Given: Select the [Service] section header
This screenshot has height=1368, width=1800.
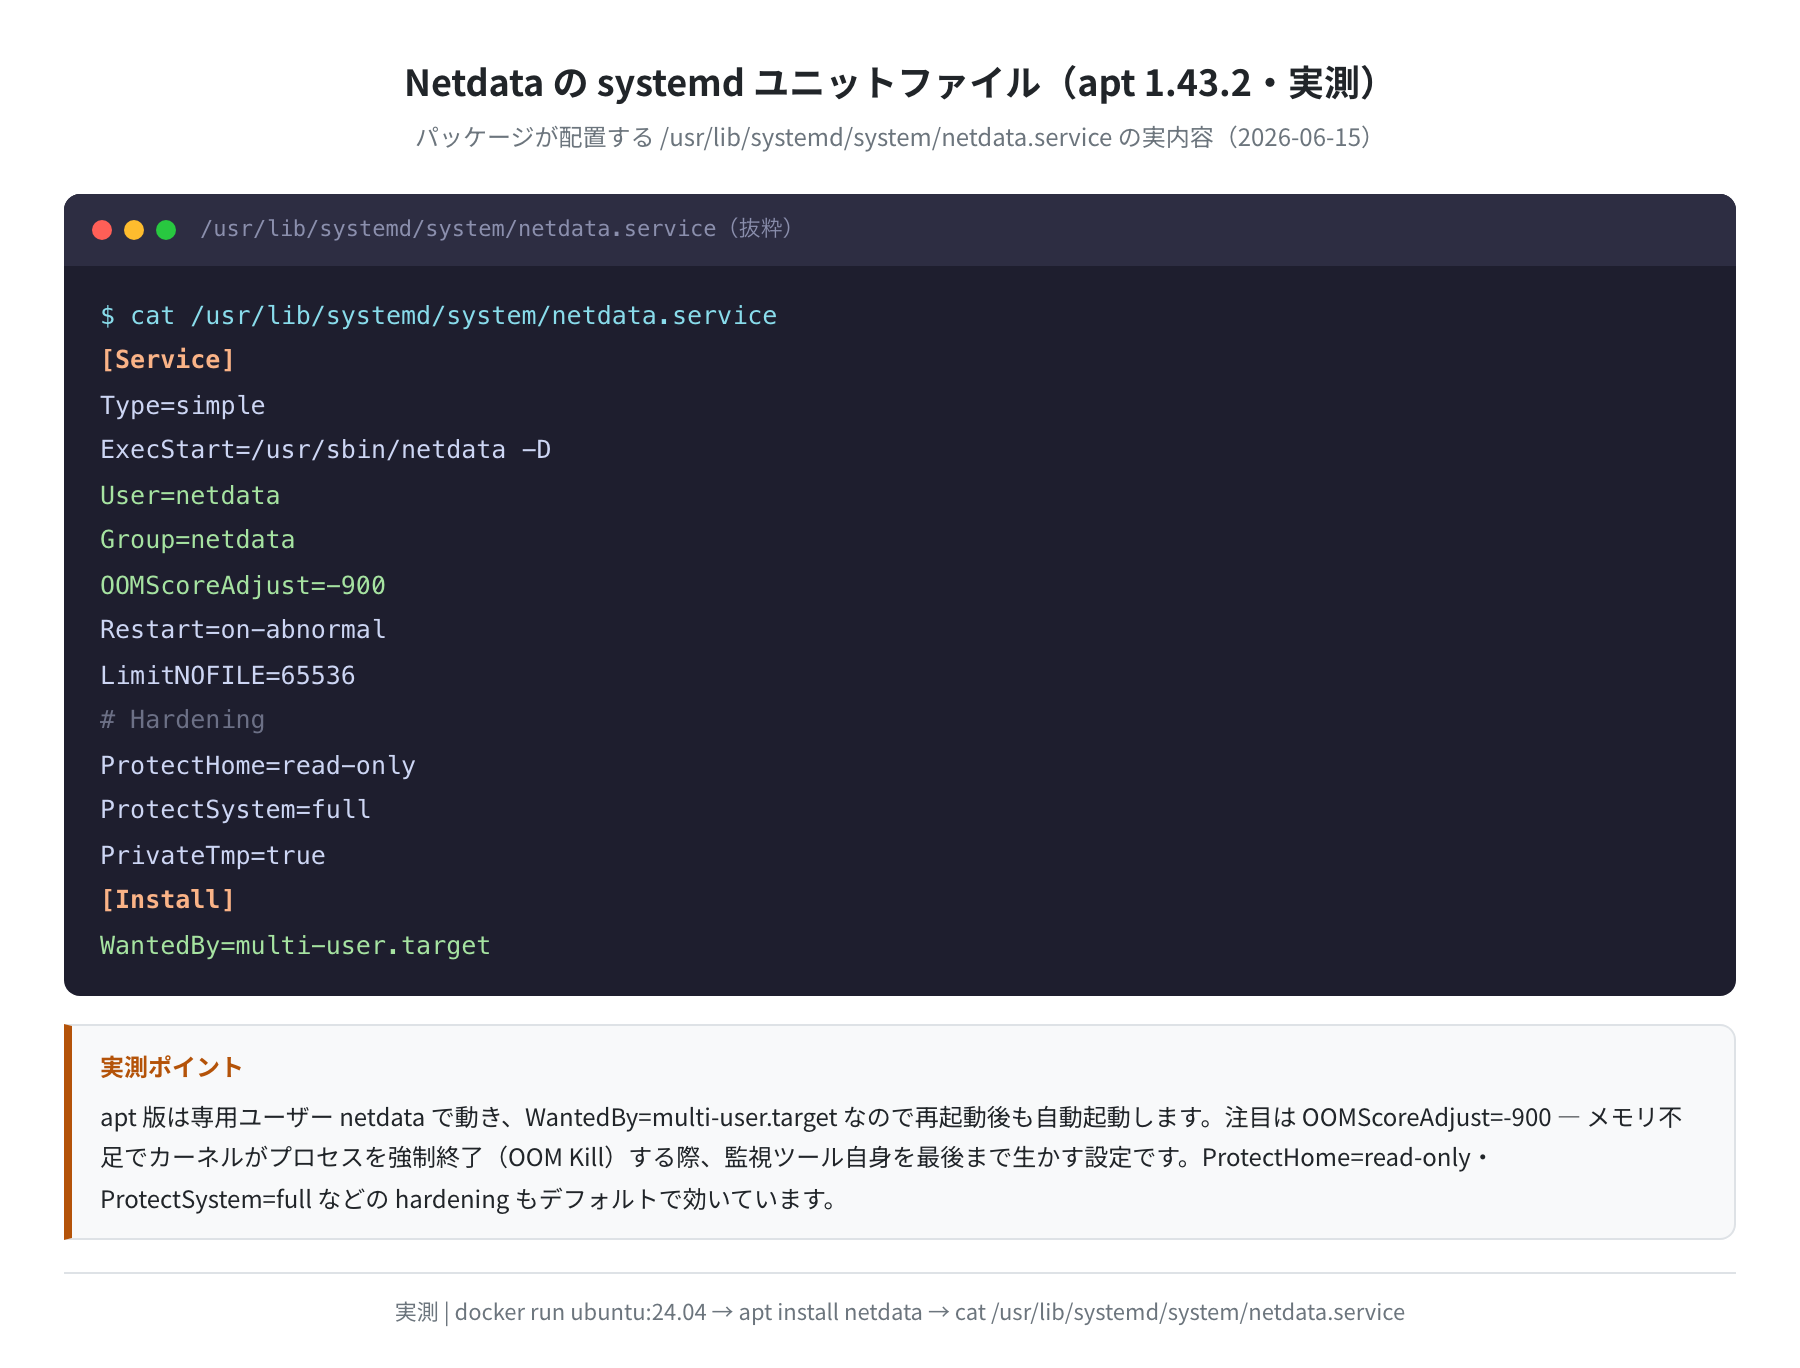Looking at the screenshot, I should point(167,360).
